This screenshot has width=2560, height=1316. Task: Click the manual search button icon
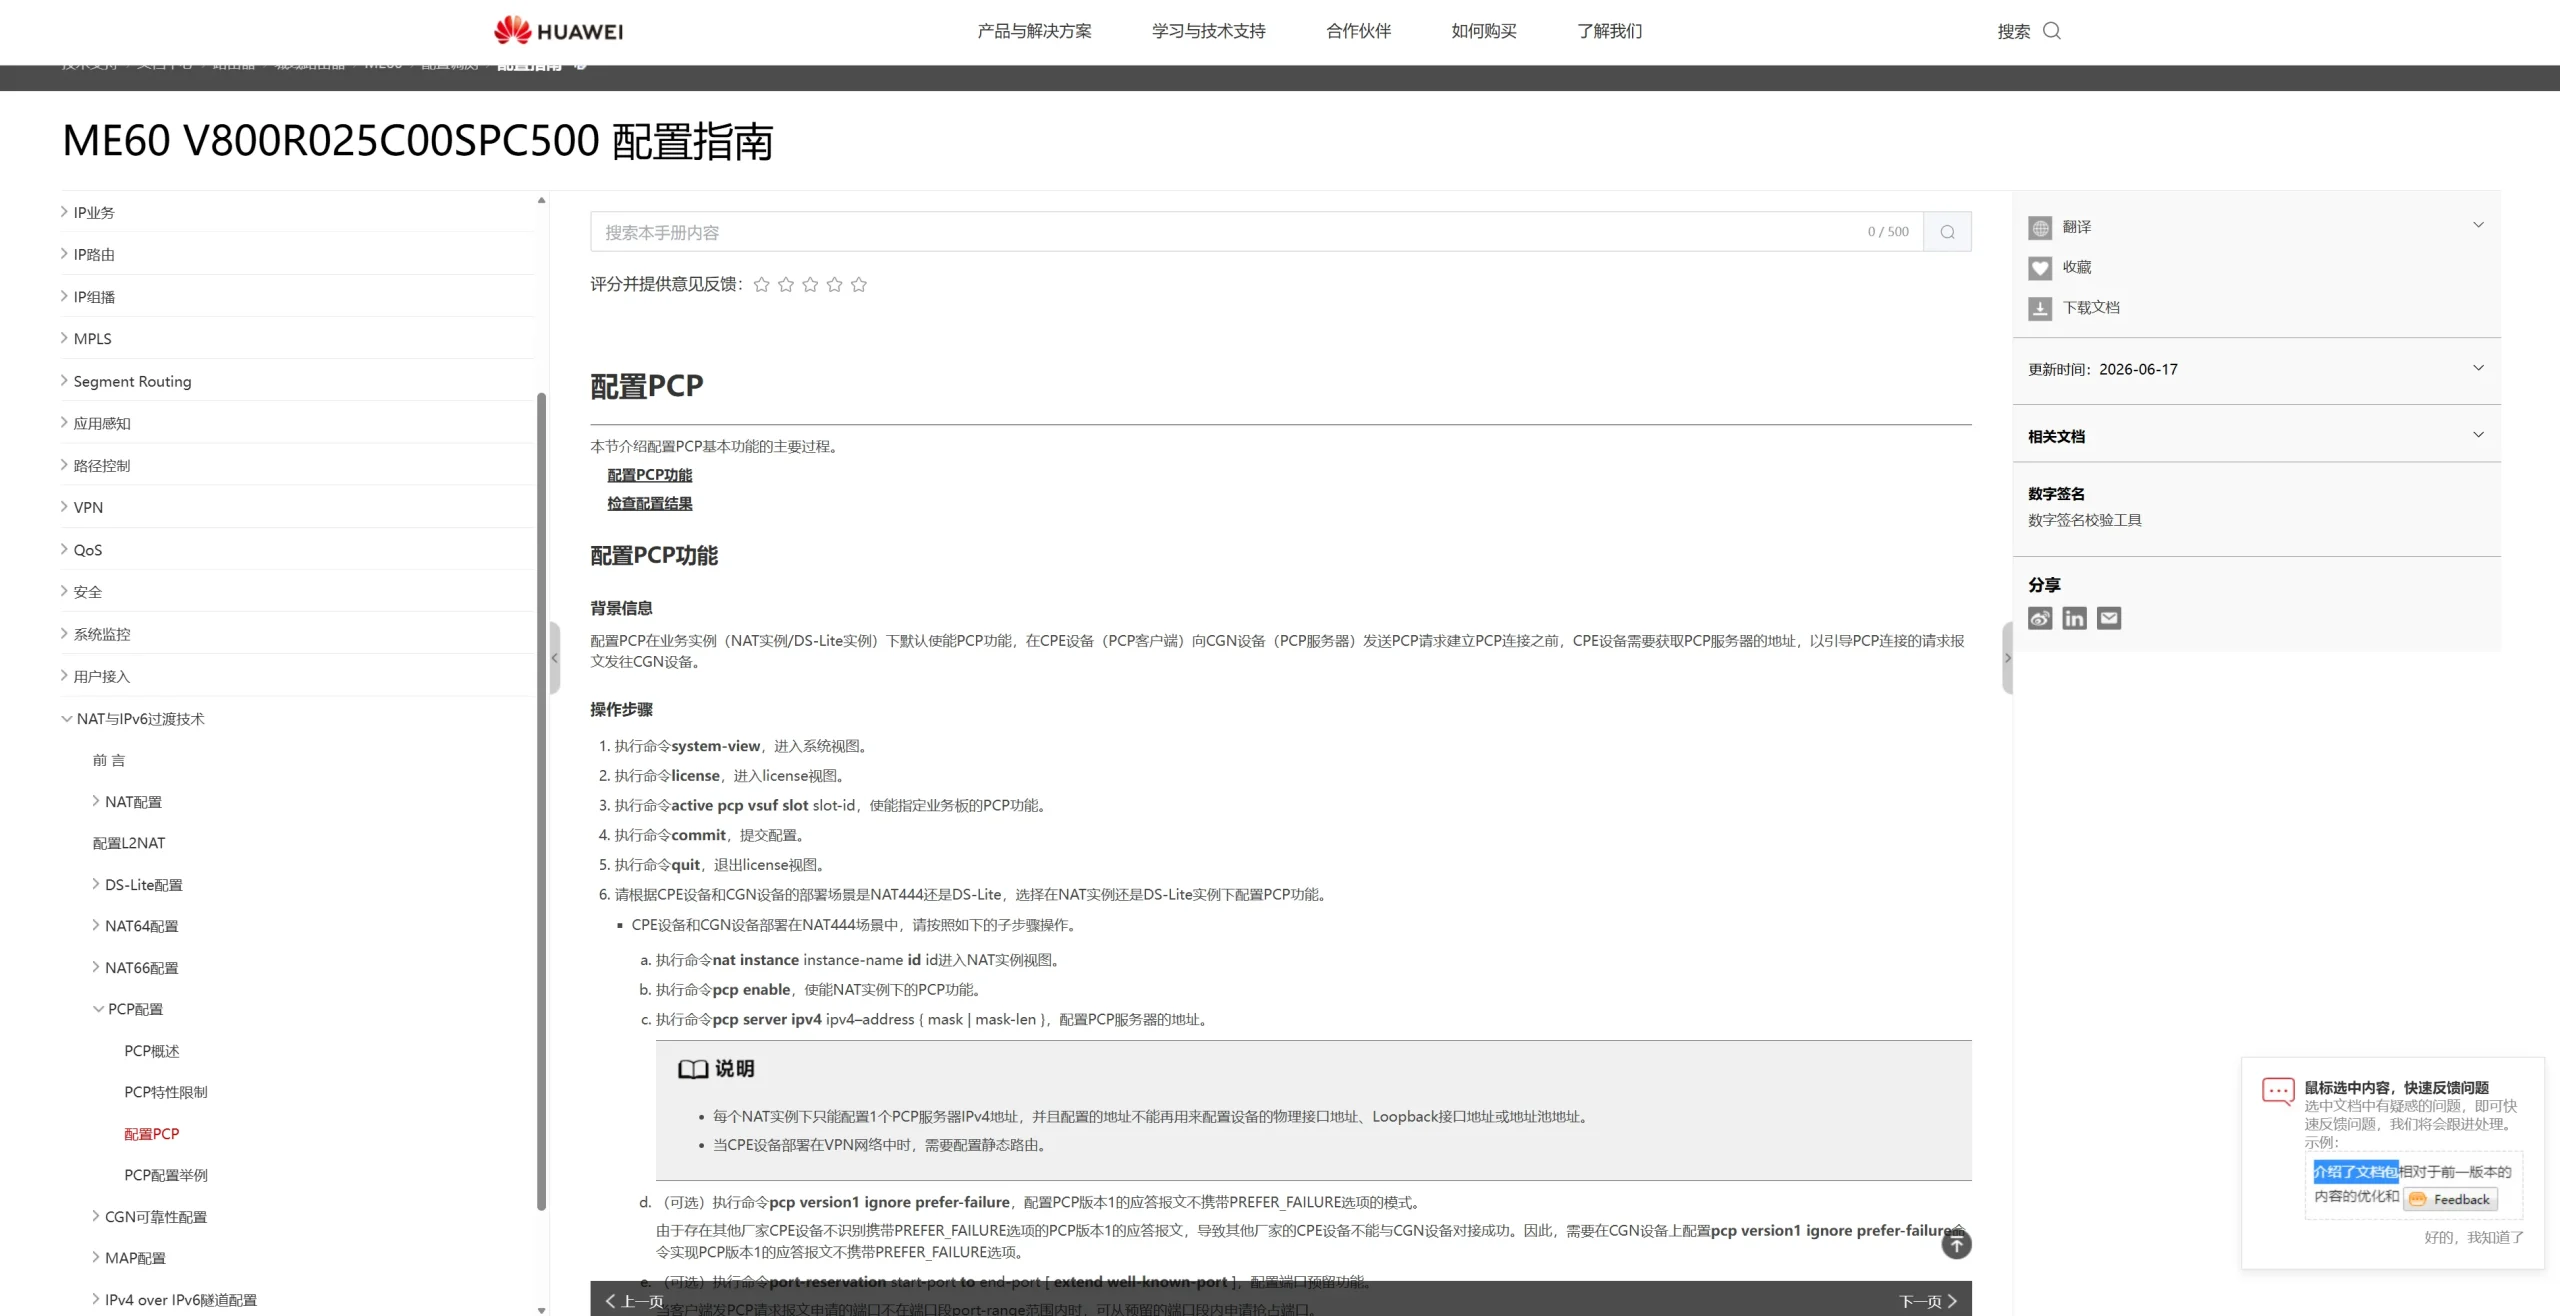point(1947,232)
